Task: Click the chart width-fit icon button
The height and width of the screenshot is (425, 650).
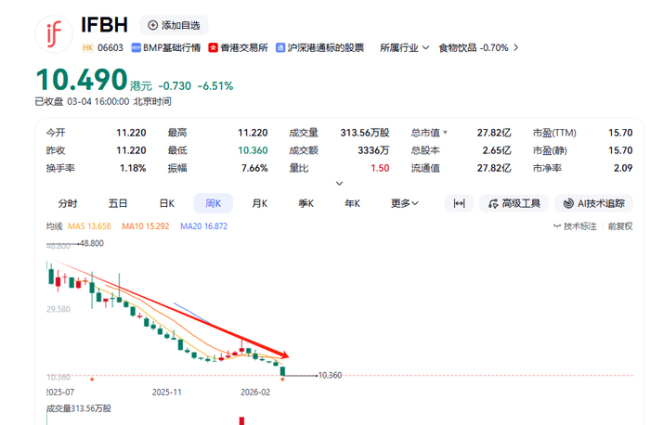Action: coord(459,204)
